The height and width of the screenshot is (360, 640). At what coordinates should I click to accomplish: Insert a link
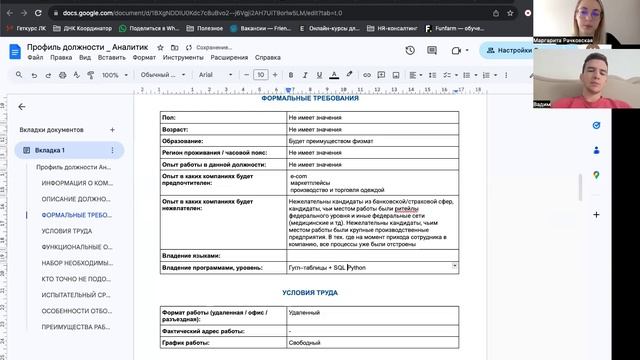(367, 75)
